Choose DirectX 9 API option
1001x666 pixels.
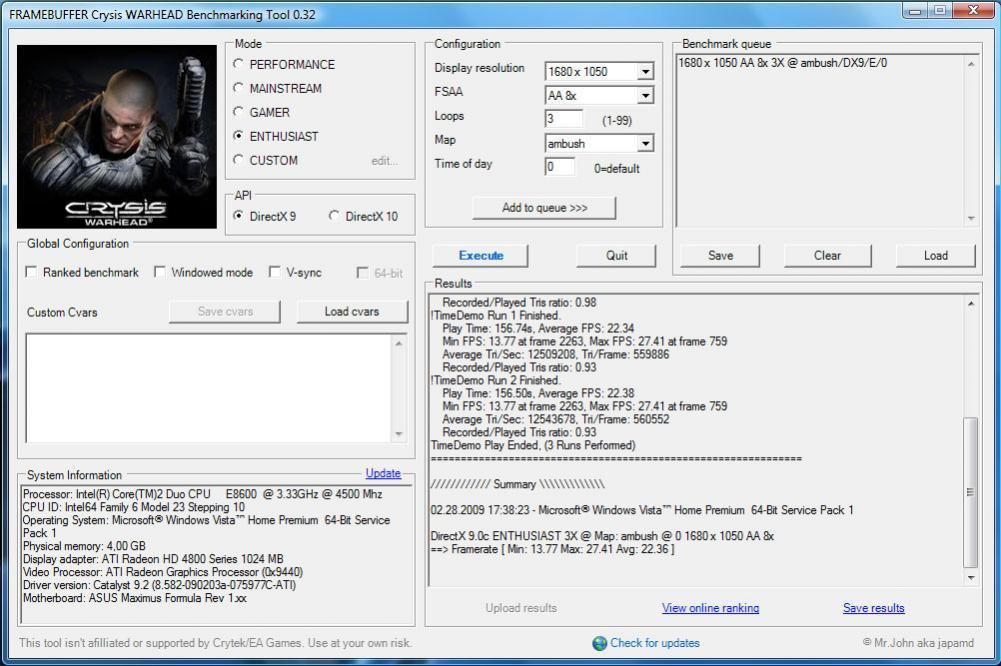239,216
